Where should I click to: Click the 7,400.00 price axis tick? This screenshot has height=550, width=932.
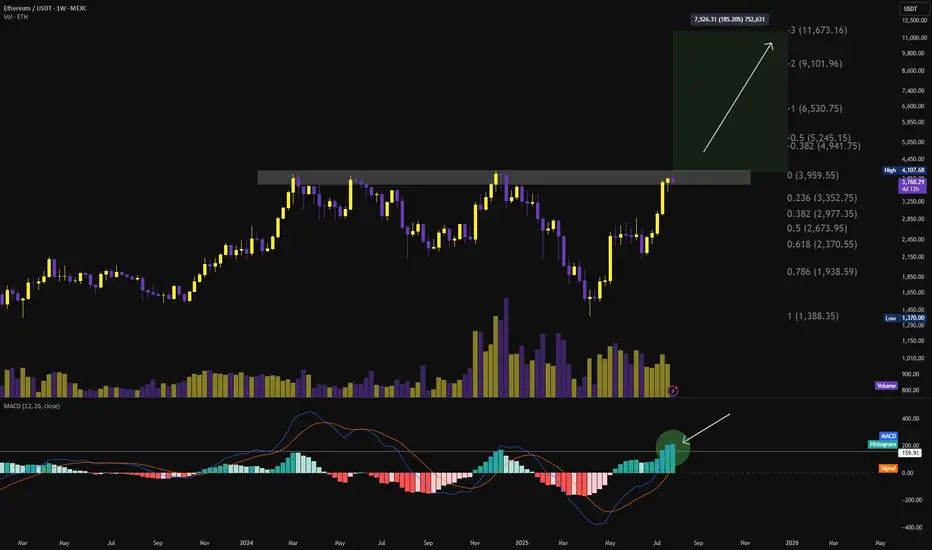click(914, 90)
